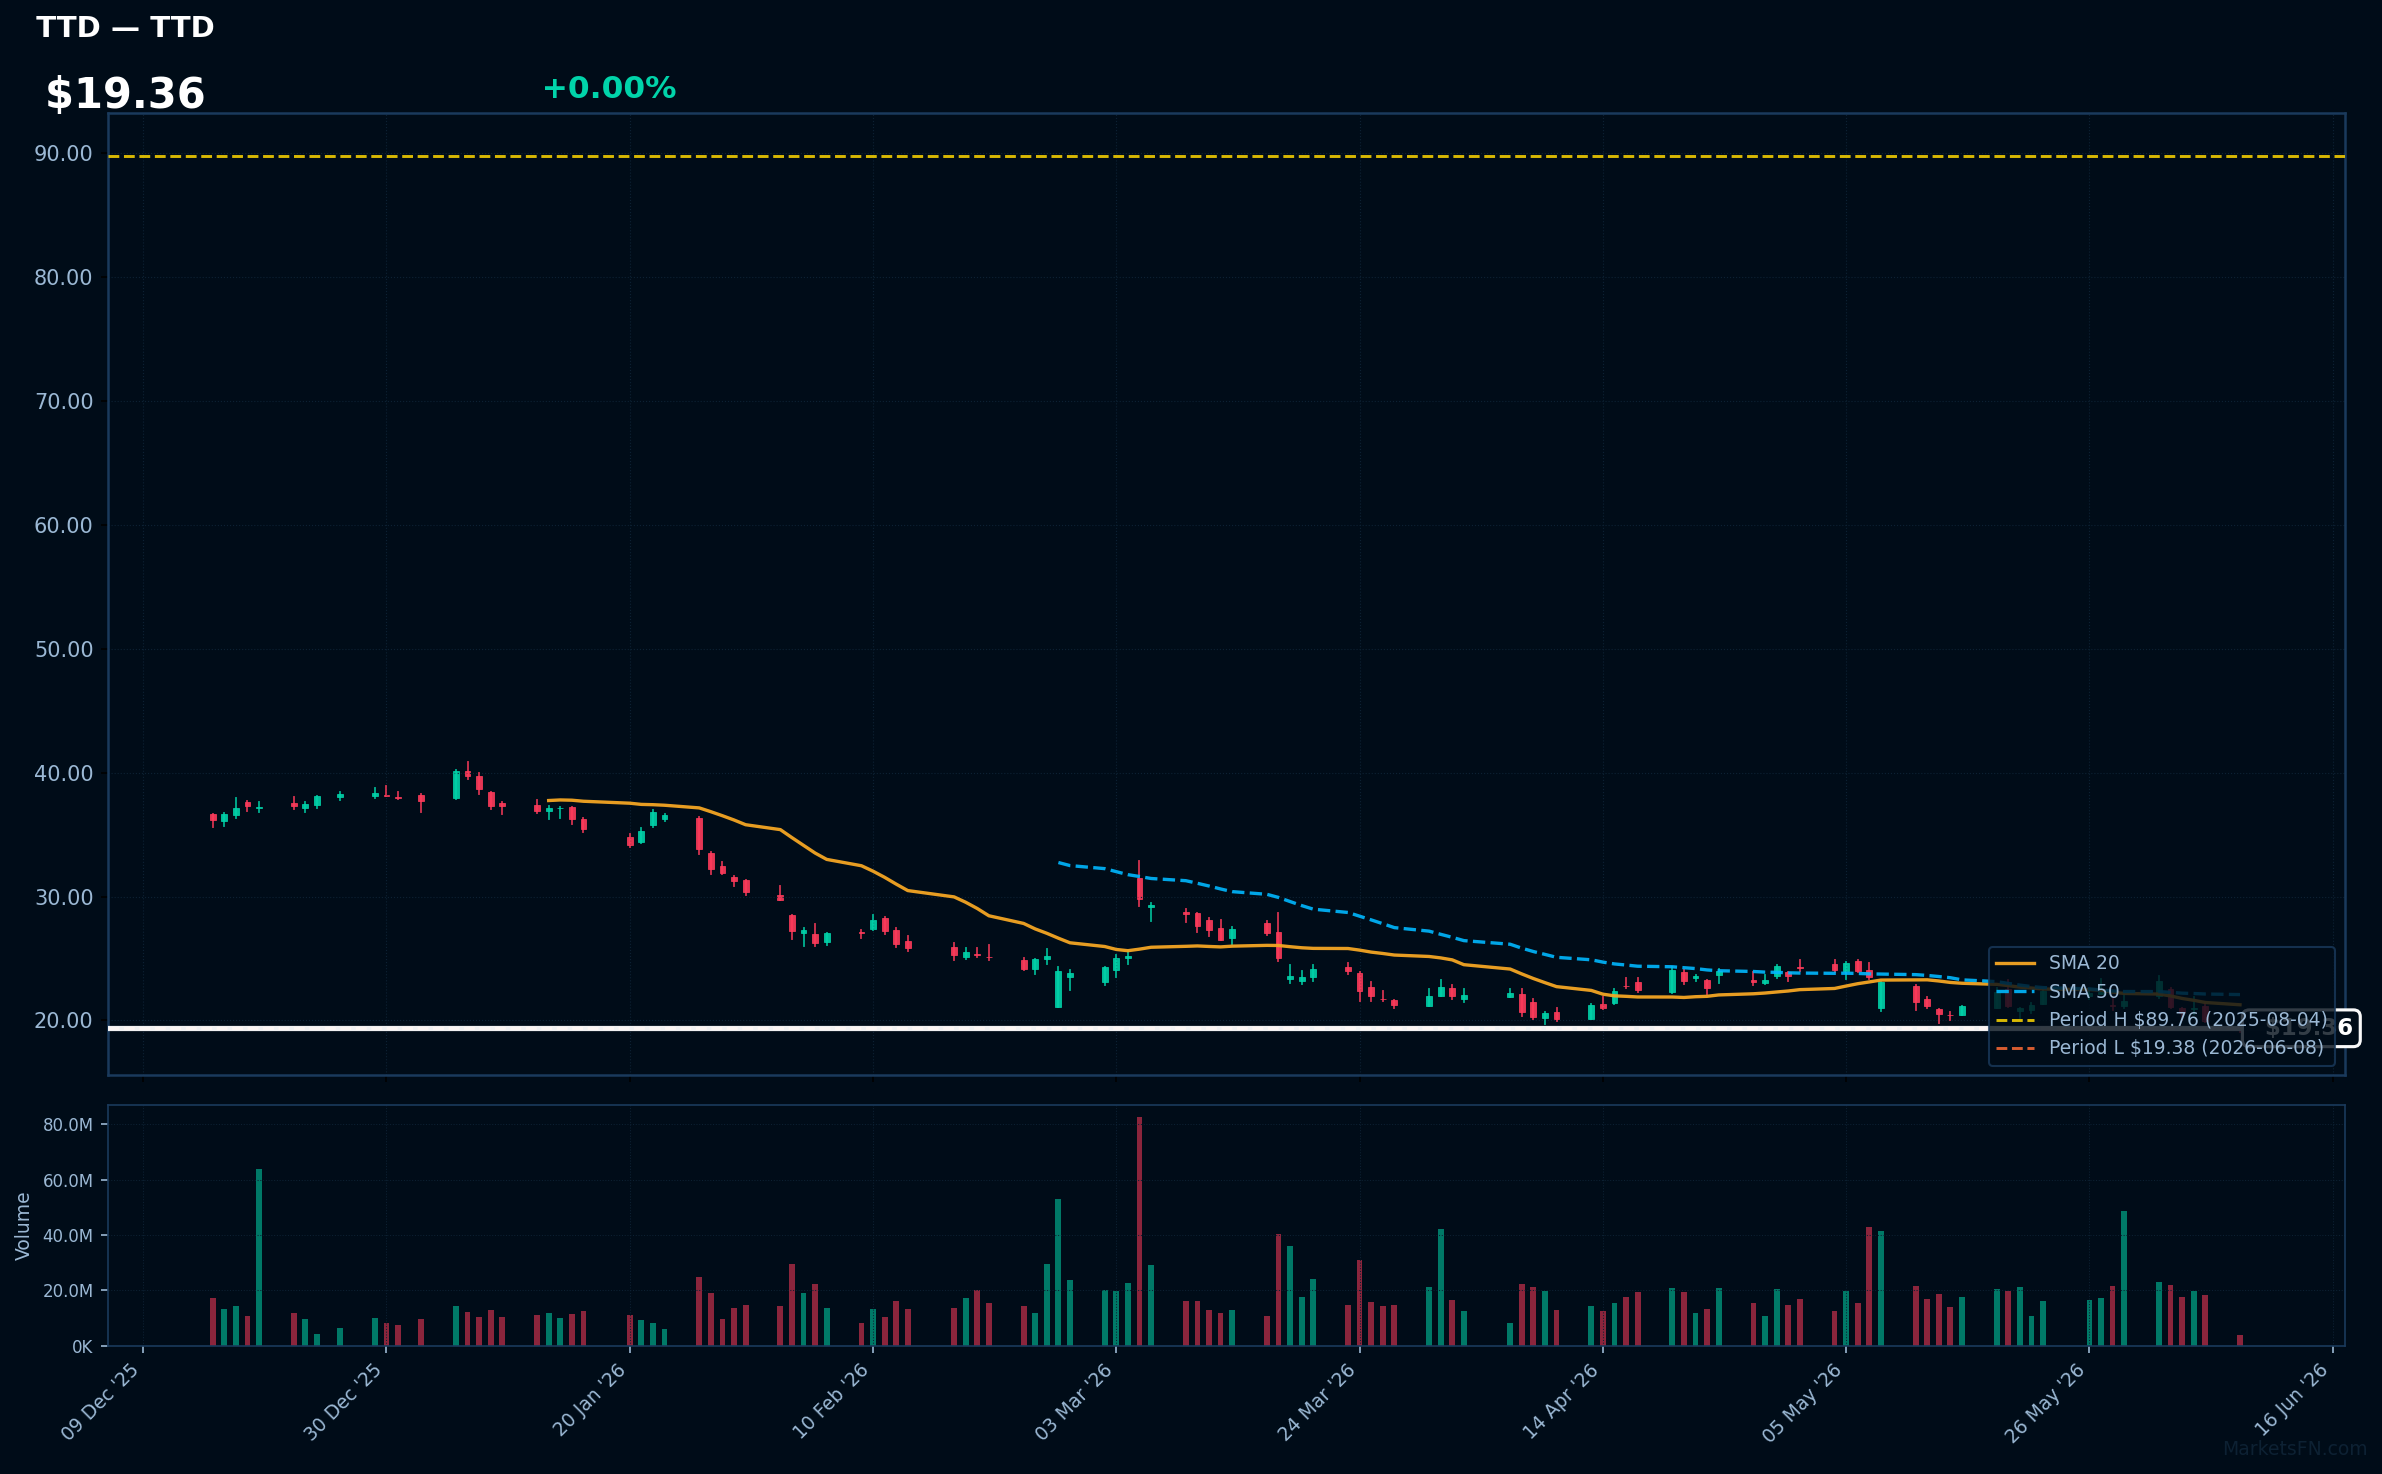Click the 40.00 price axis label

tap(63, 774)
